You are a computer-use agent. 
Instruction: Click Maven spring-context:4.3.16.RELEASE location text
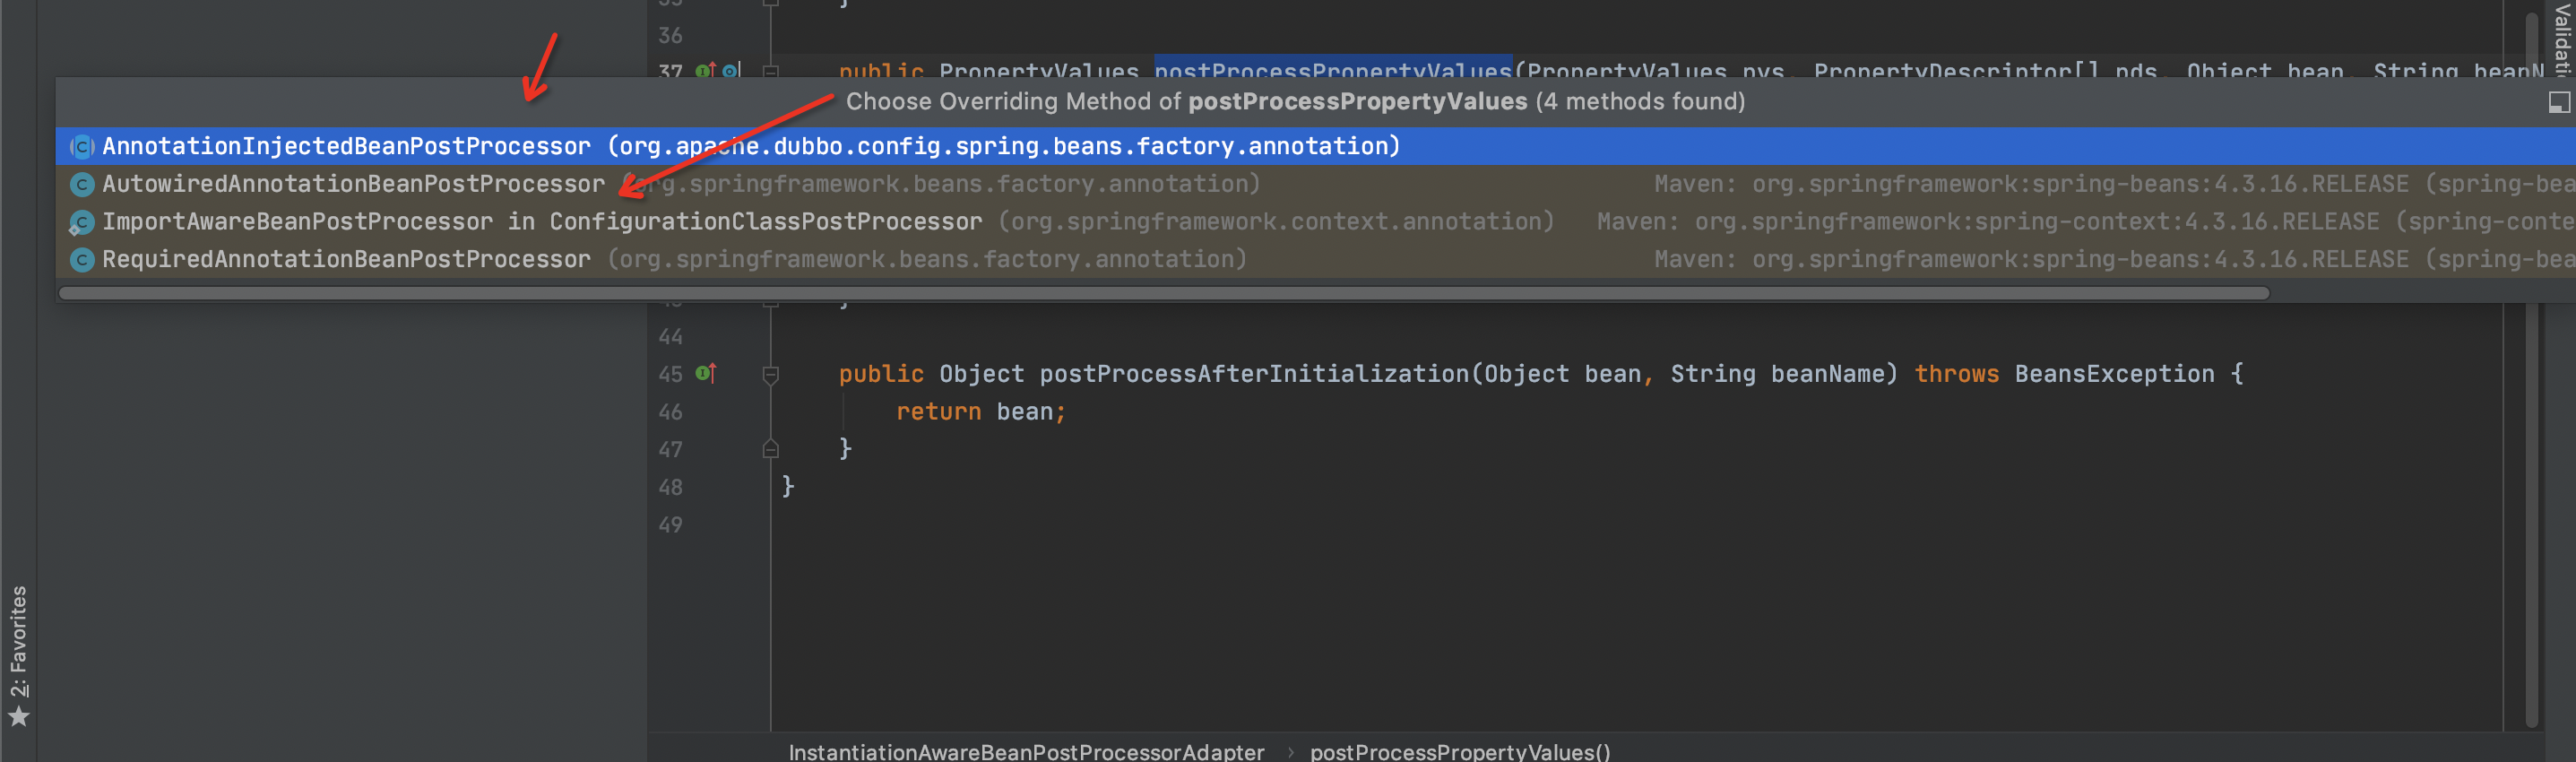pos(2085,221)
